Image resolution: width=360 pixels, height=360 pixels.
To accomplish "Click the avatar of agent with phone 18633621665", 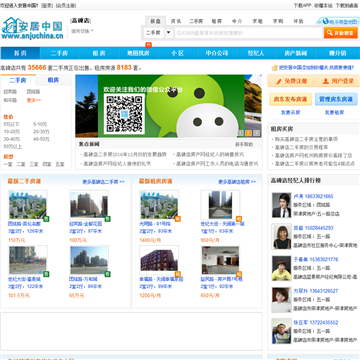I will [281, 205].
